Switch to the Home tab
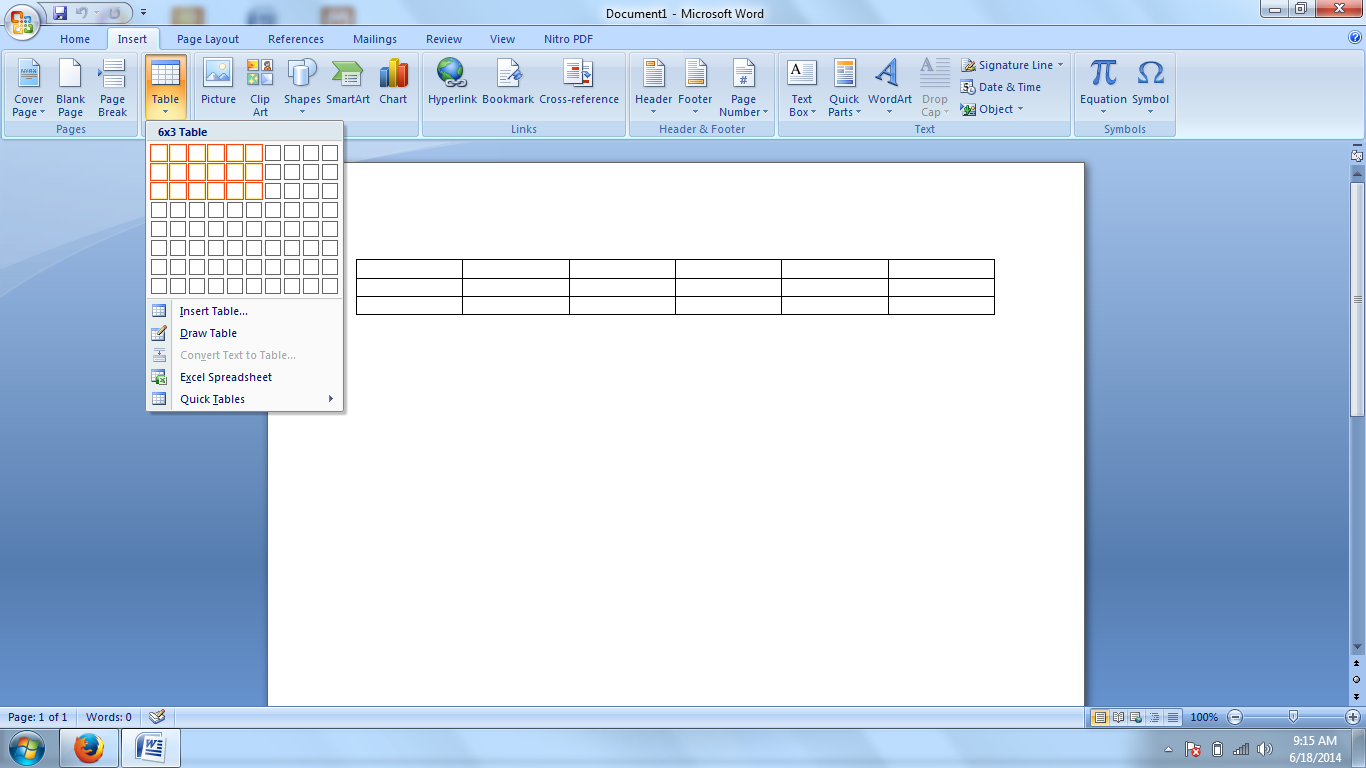This screenshot has width=1366, height=768. pyautogui.click(x=75, y=39)
